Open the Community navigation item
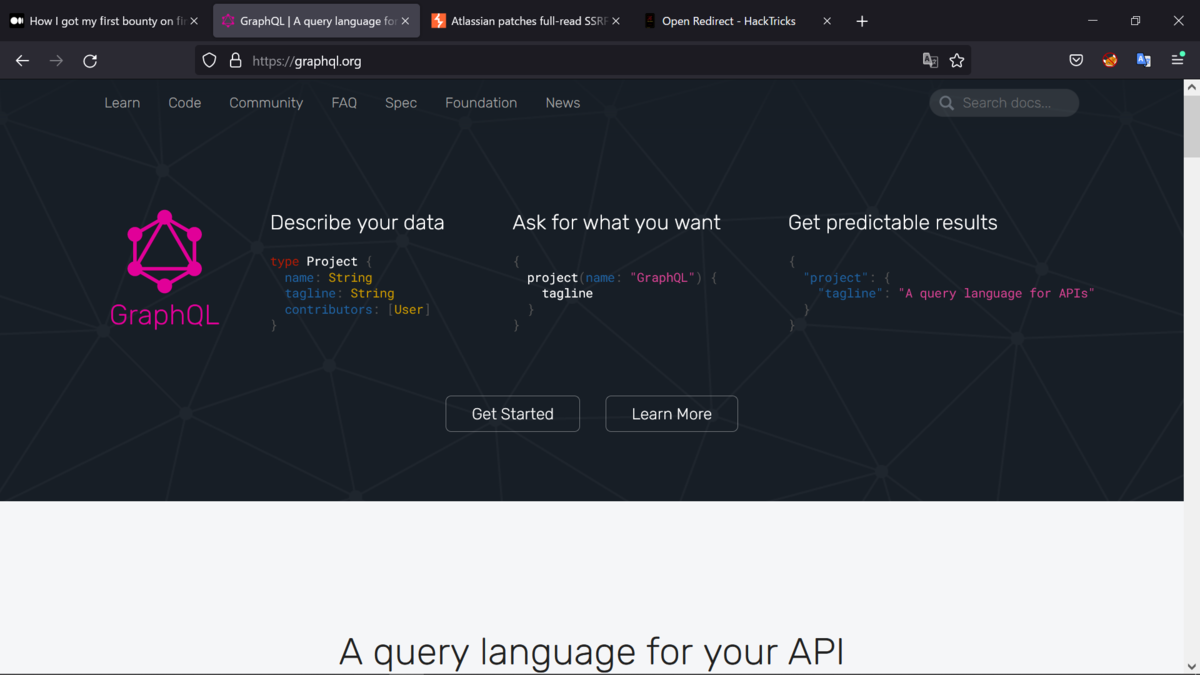The image size is (1200, 675). (266, 103)
